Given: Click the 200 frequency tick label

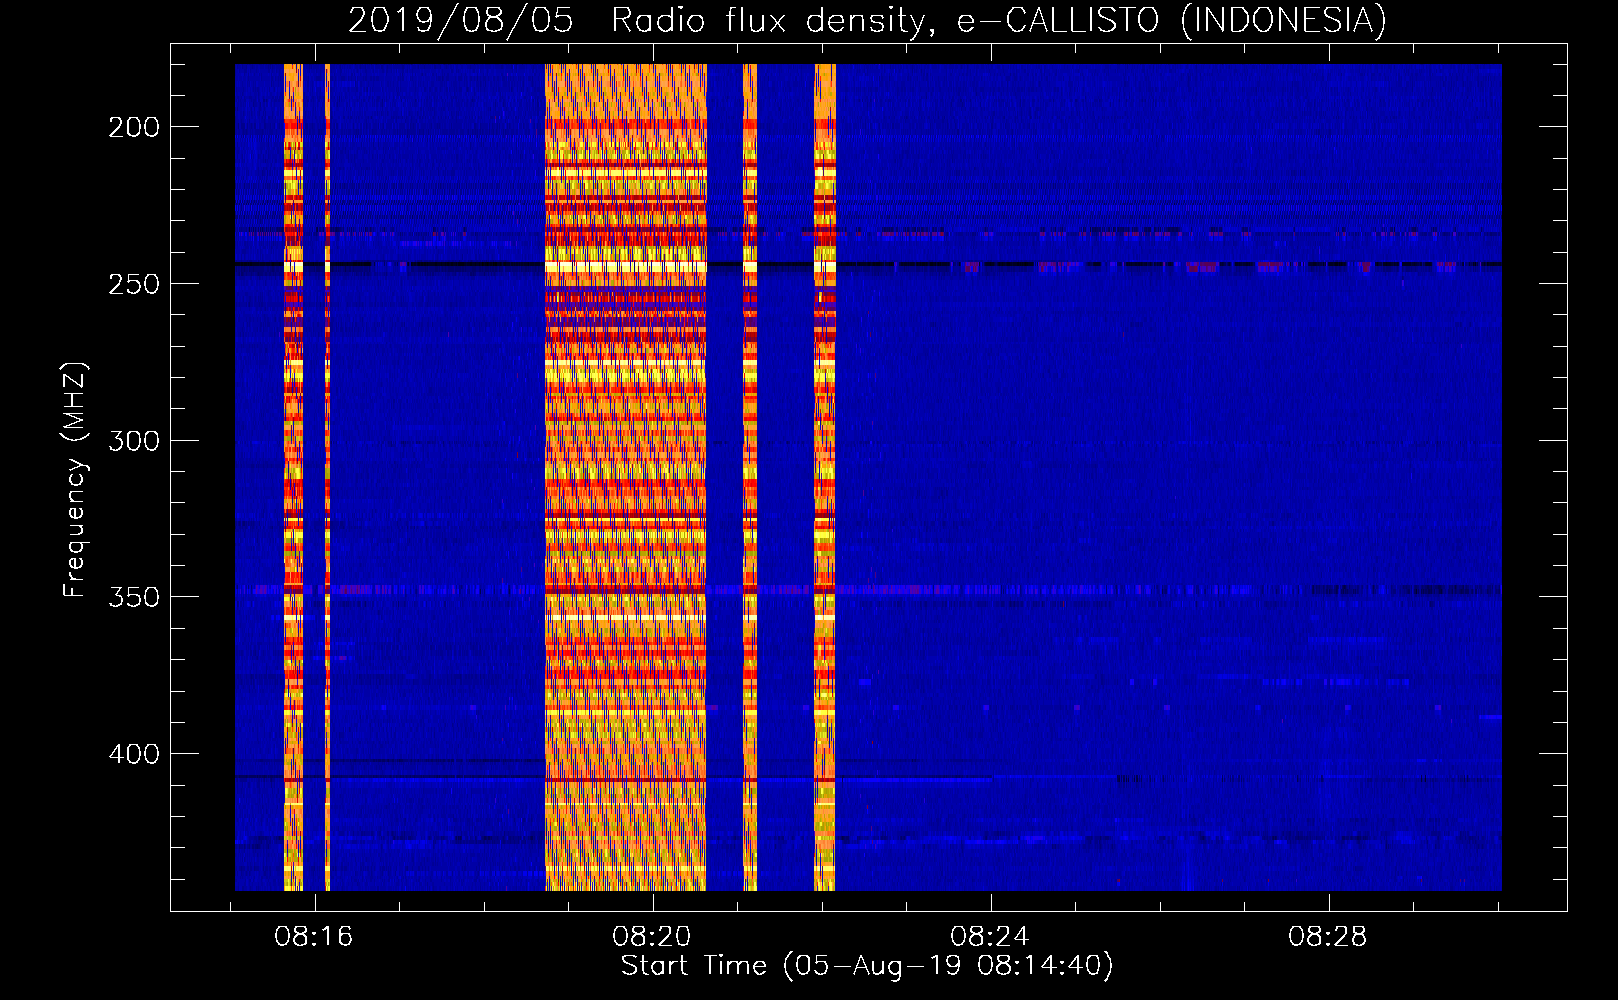Looking at the screenshot, I should (x=134, y=127).
